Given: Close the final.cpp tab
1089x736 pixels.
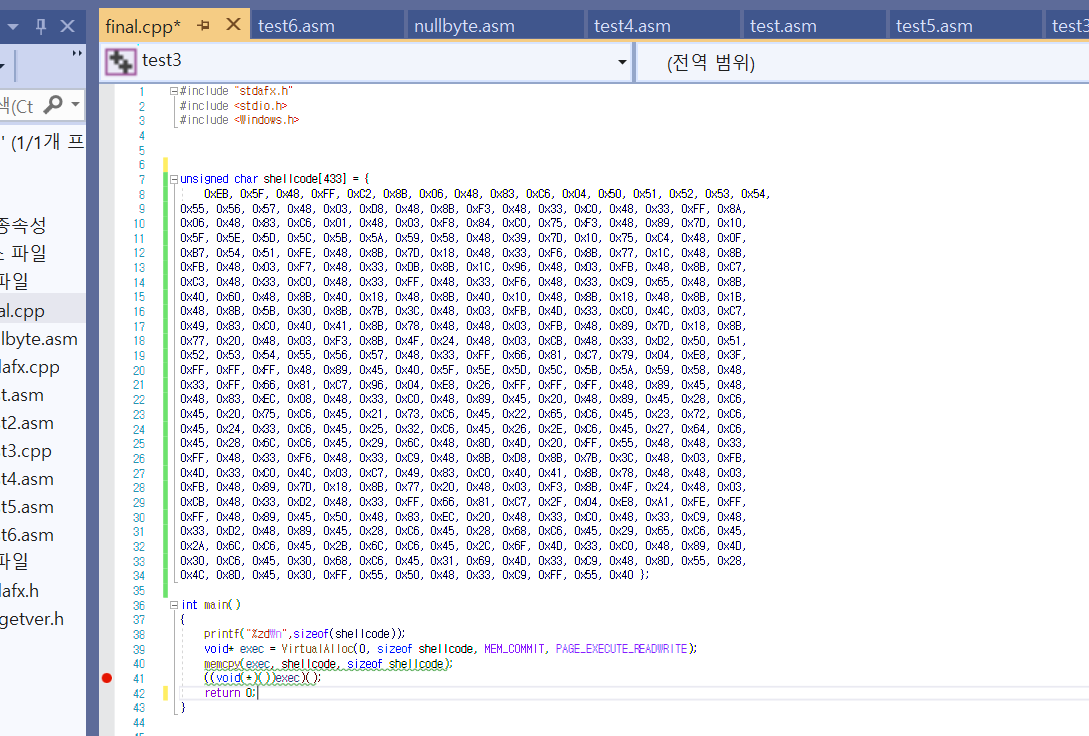Looking at the screenshot, I should pos(234,25).
